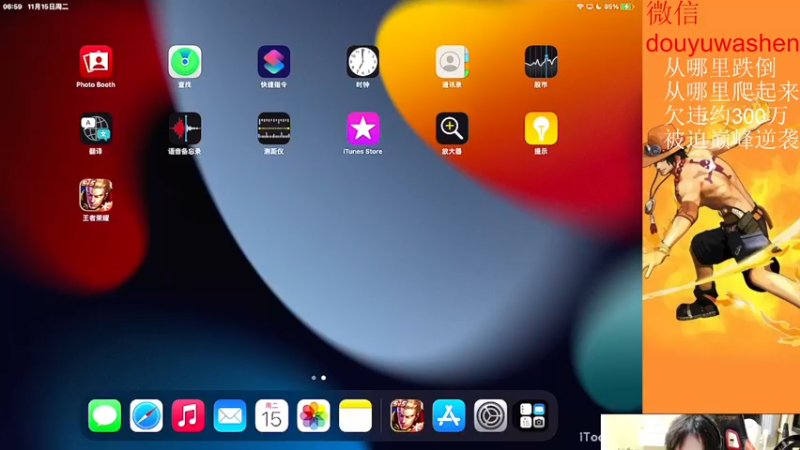The width and height of the screenshot is (800, 450).
Task: Tap the battery indicator in status bar
Action: (627, 7)
